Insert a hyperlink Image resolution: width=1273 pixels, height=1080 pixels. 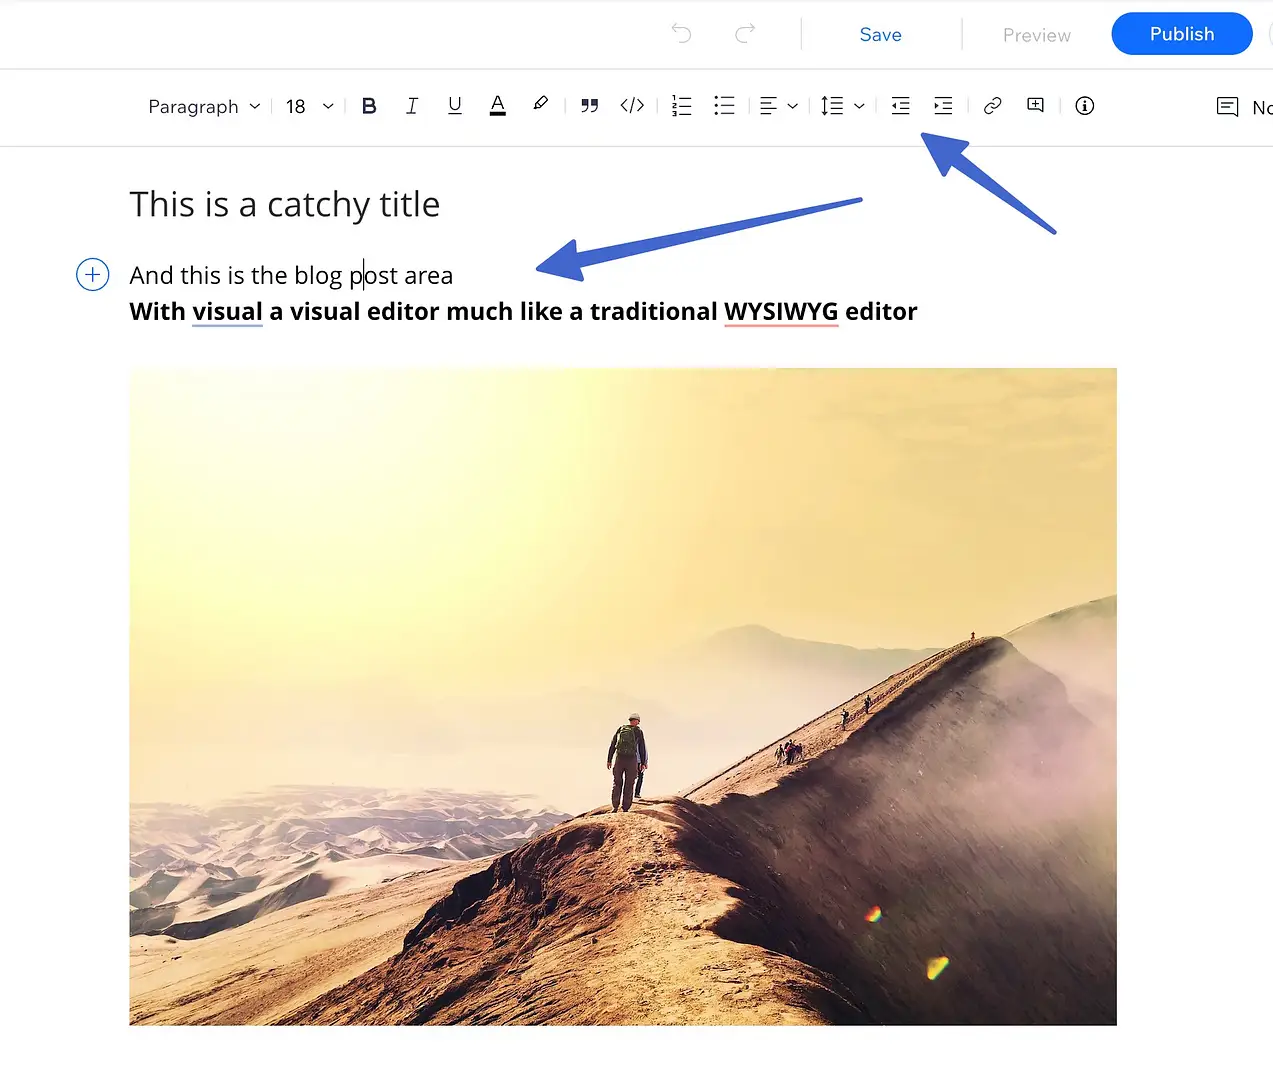(992, 106)
